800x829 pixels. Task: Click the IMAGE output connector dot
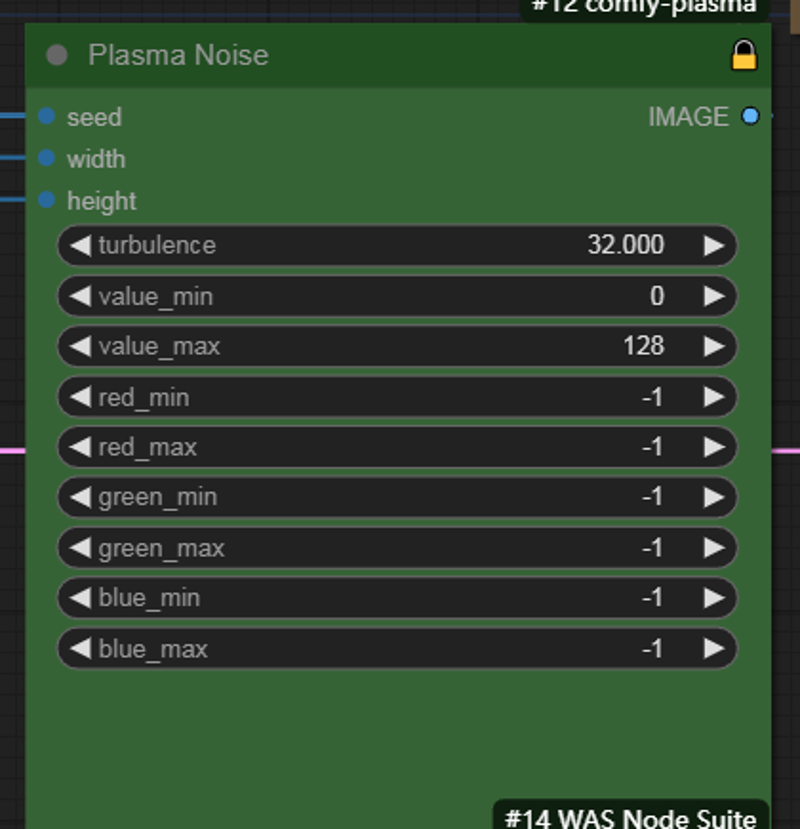pos(750,116)
